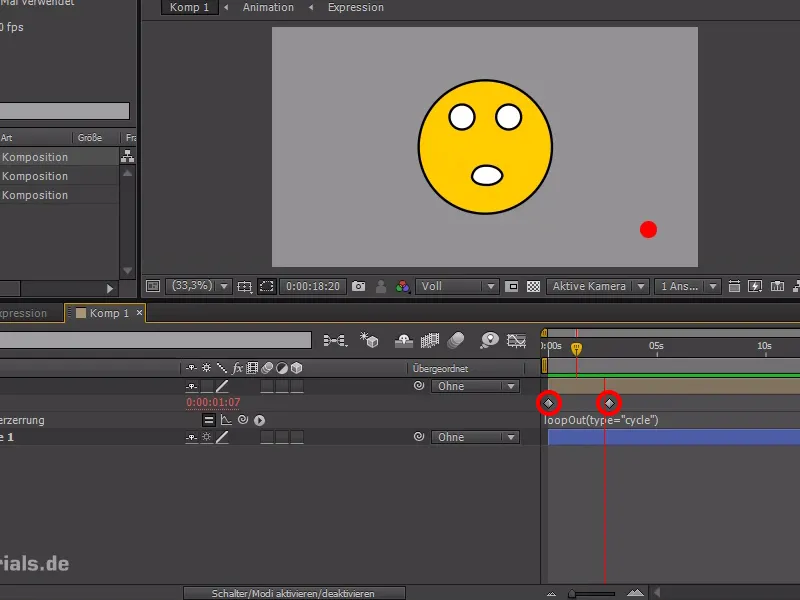The width and height of the screenshot is (800, 600).
Task: Open the expression language menu arrow
Action: point(259,420)
